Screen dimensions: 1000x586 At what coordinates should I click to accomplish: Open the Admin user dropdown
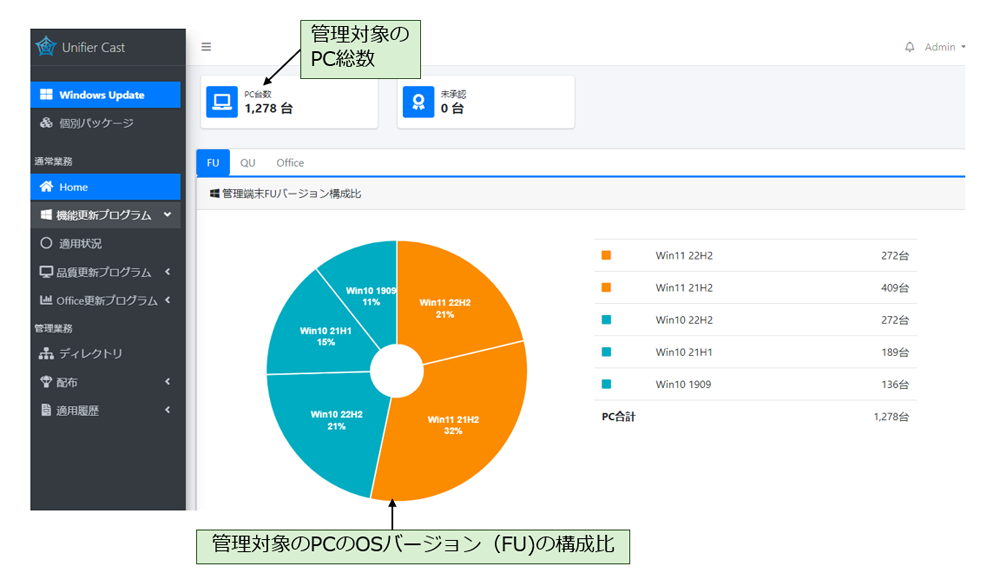[945, 47]
